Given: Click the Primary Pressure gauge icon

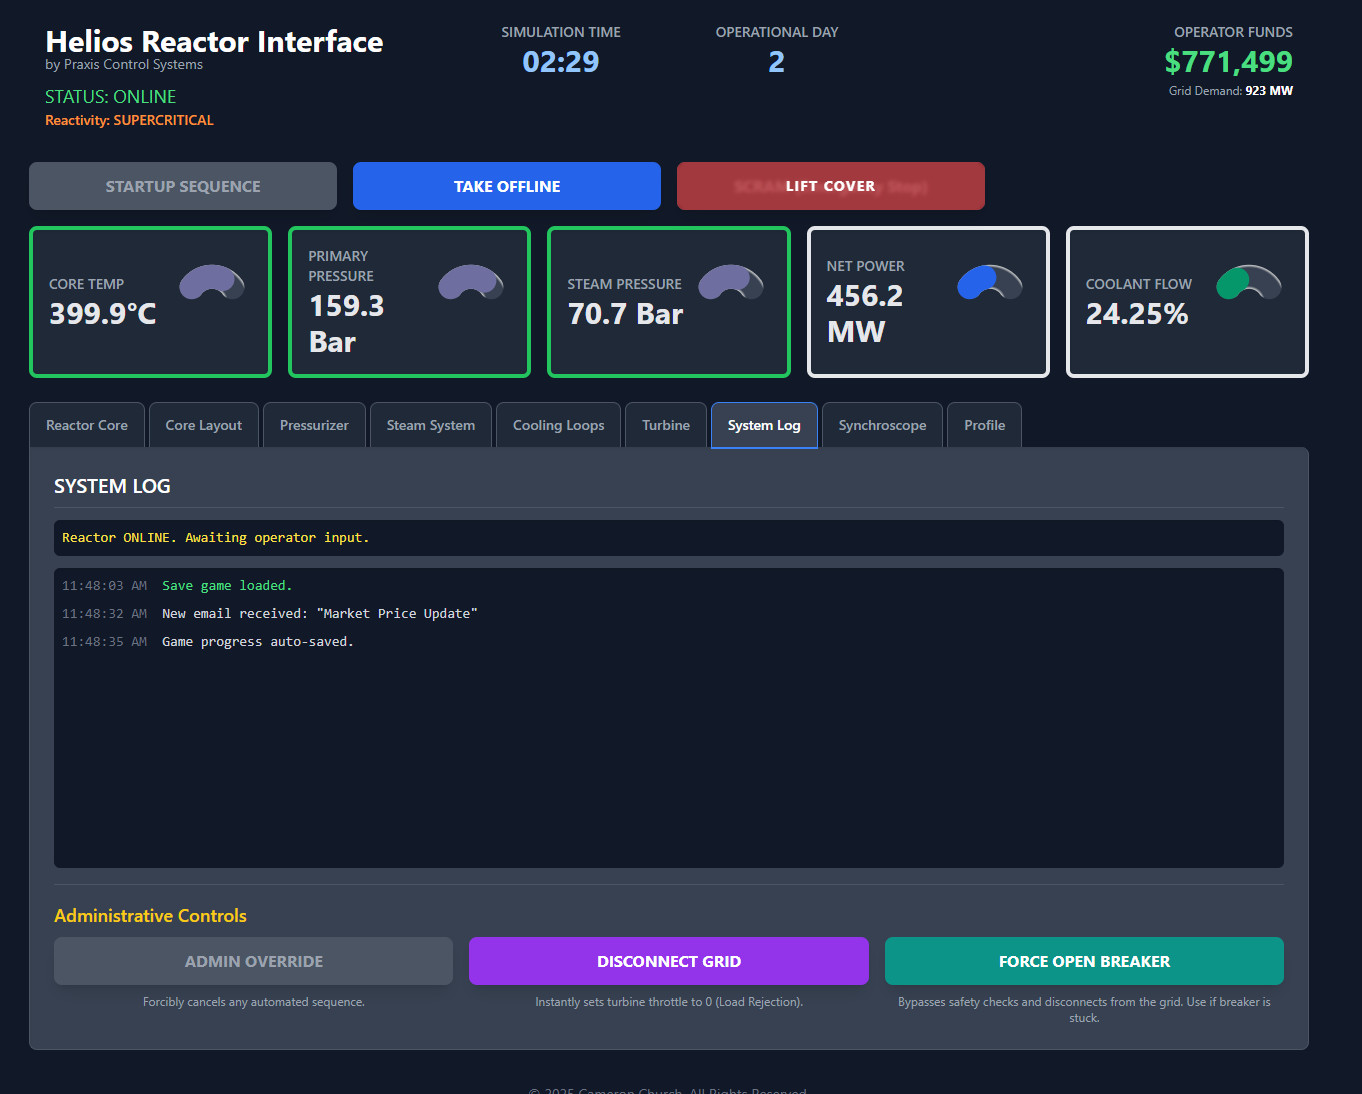Looking at the screenshot, I should 471,283.
